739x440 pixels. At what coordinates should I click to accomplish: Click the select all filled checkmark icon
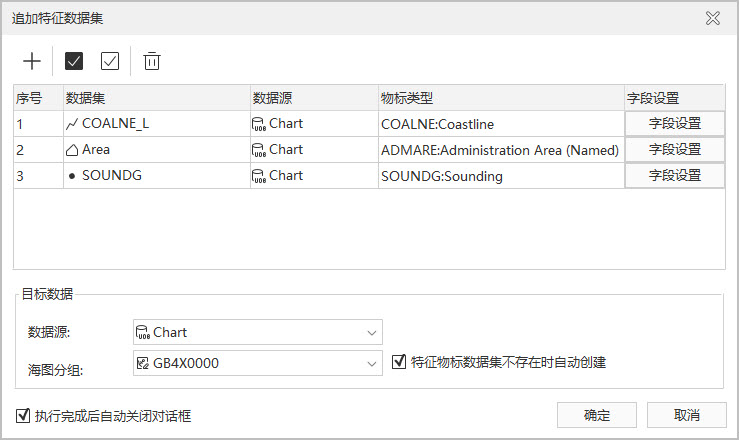tap(74, 61)
